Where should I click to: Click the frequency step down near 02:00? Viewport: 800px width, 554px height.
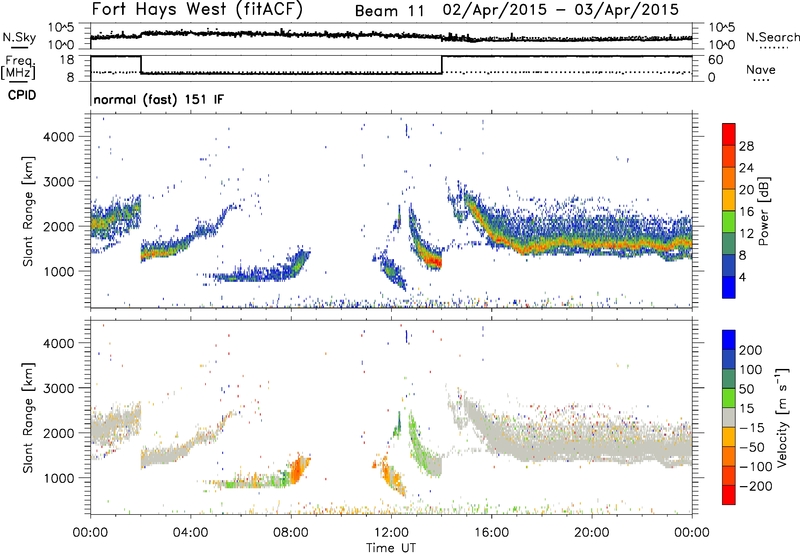coord(141,65)
